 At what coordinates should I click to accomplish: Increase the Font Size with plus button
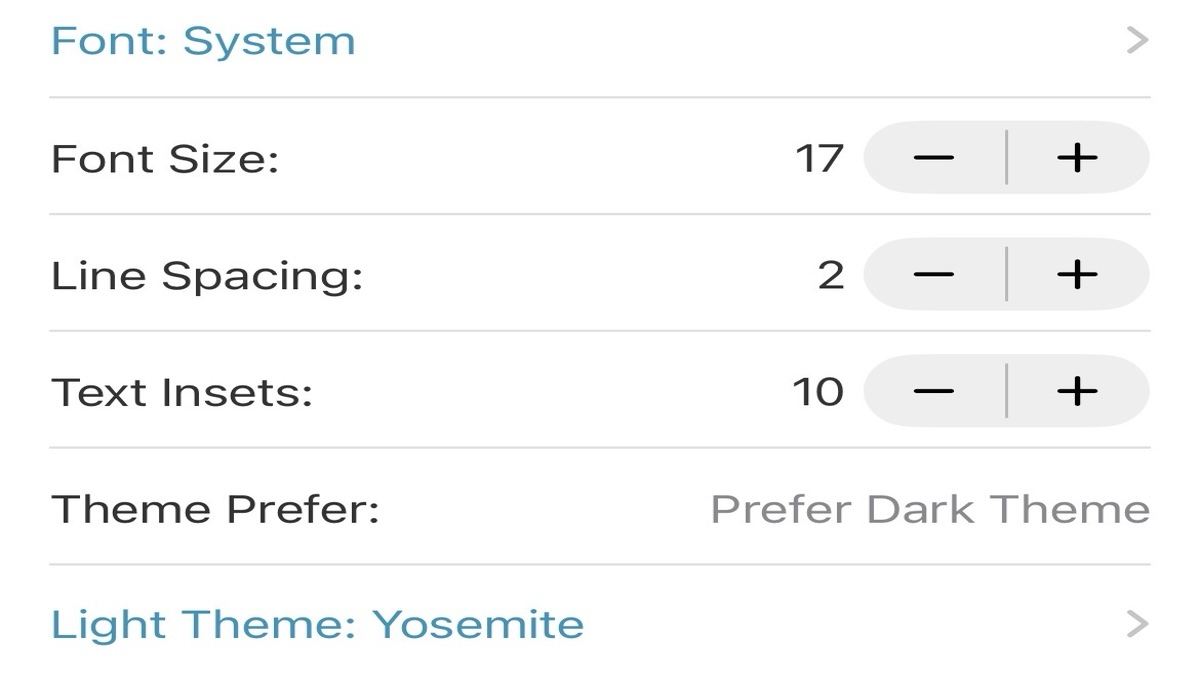click(1077, 158)
